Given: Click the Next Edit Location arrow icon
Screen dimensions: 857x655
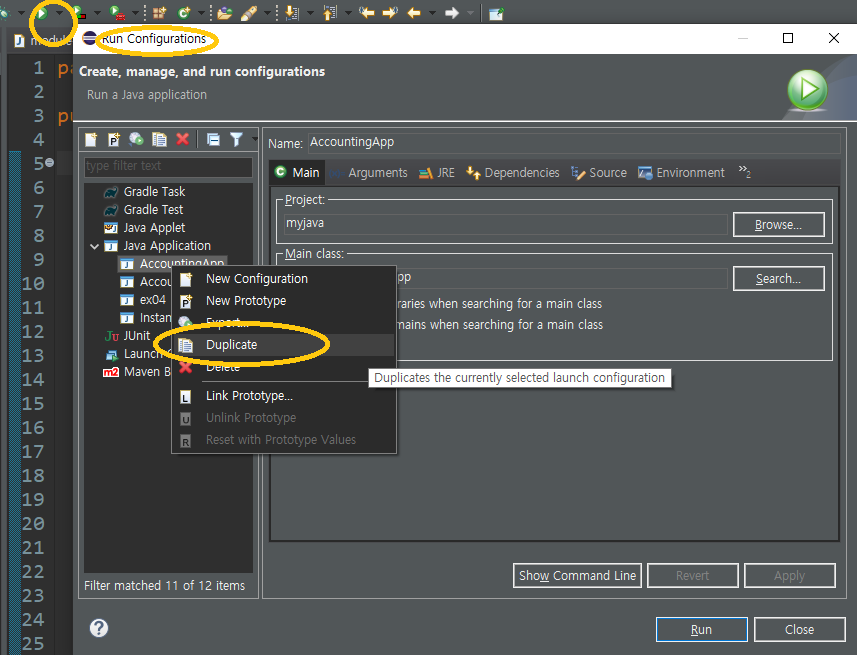Looking at the screenshot, I should coord(390,13).
